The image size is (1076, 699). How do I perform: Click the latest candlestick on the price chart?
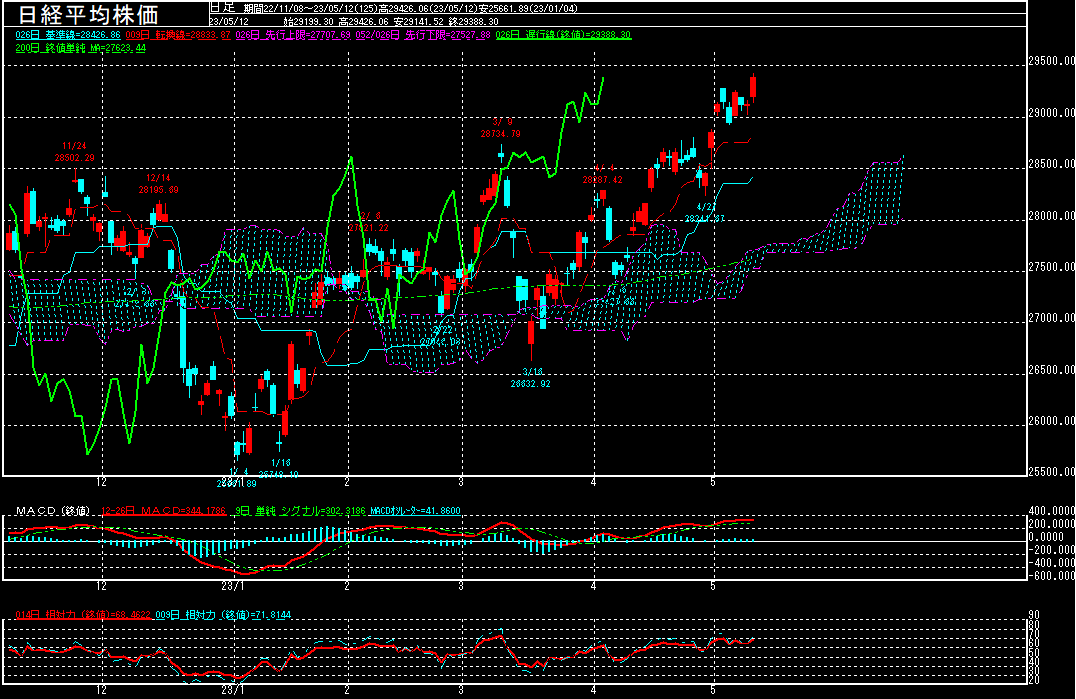[x=753, y=88]
